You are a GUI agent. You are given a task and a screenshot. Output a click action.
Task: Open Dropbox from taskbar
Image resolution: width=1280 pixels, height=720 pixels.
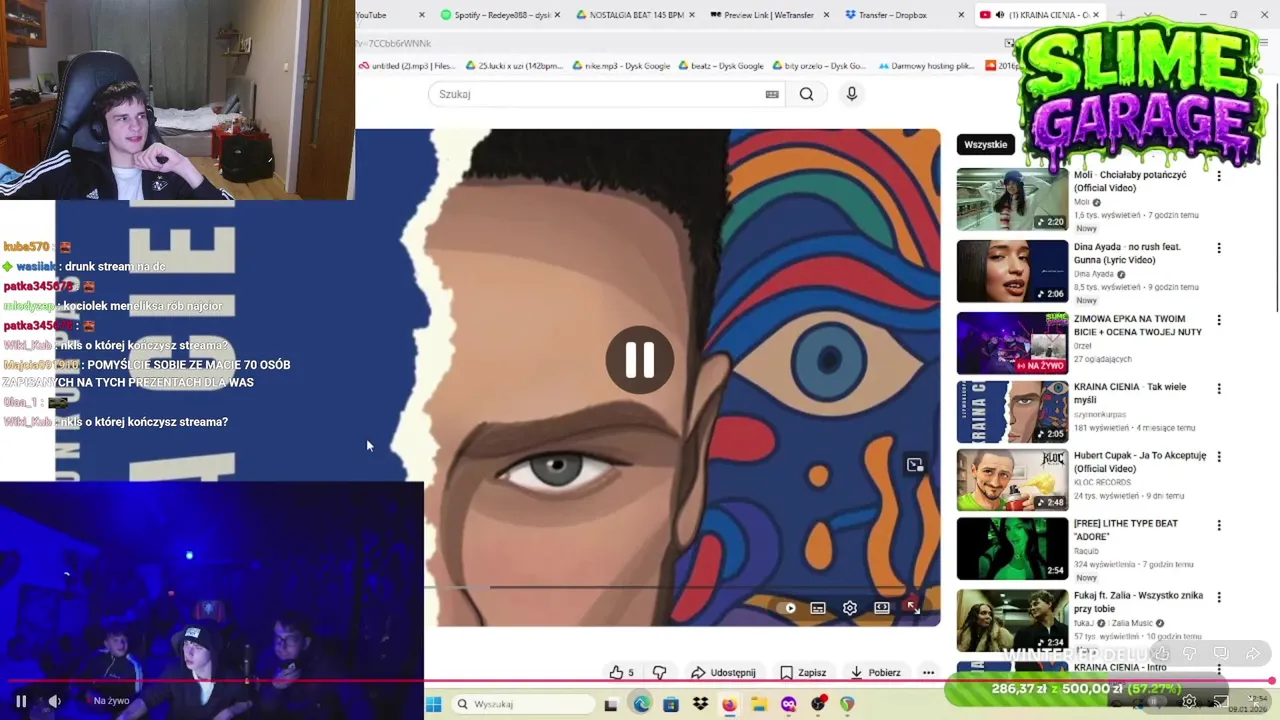[700, 704]
